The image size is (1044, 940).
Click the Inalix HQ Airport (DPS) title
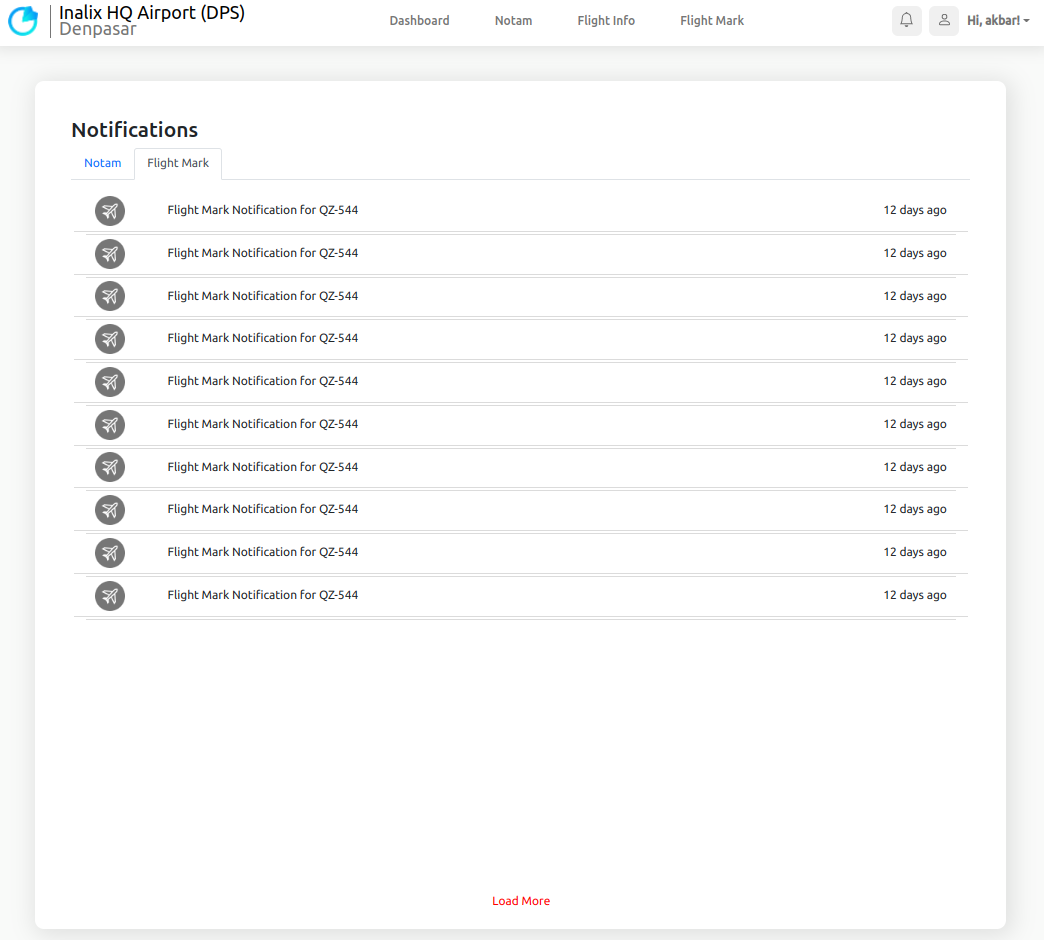[152, 13]
